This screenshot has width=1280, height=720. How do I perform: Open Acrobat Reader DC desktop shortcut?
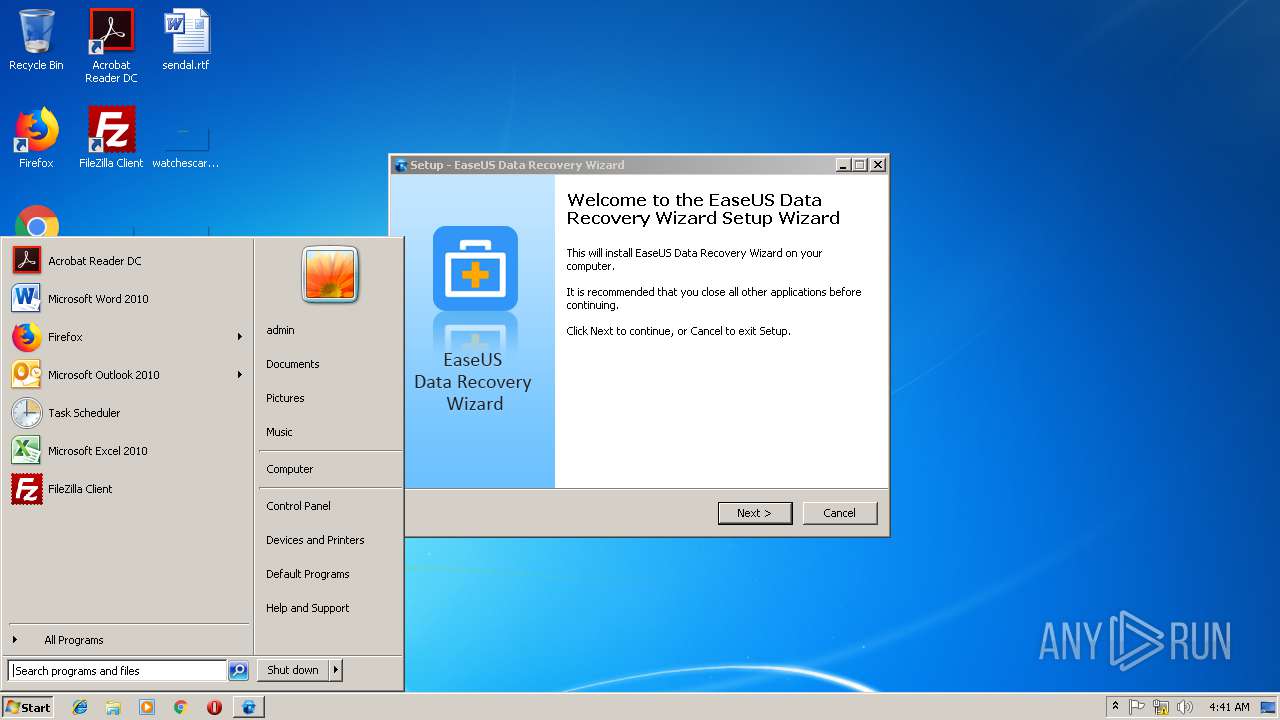[x=111, y=46]
